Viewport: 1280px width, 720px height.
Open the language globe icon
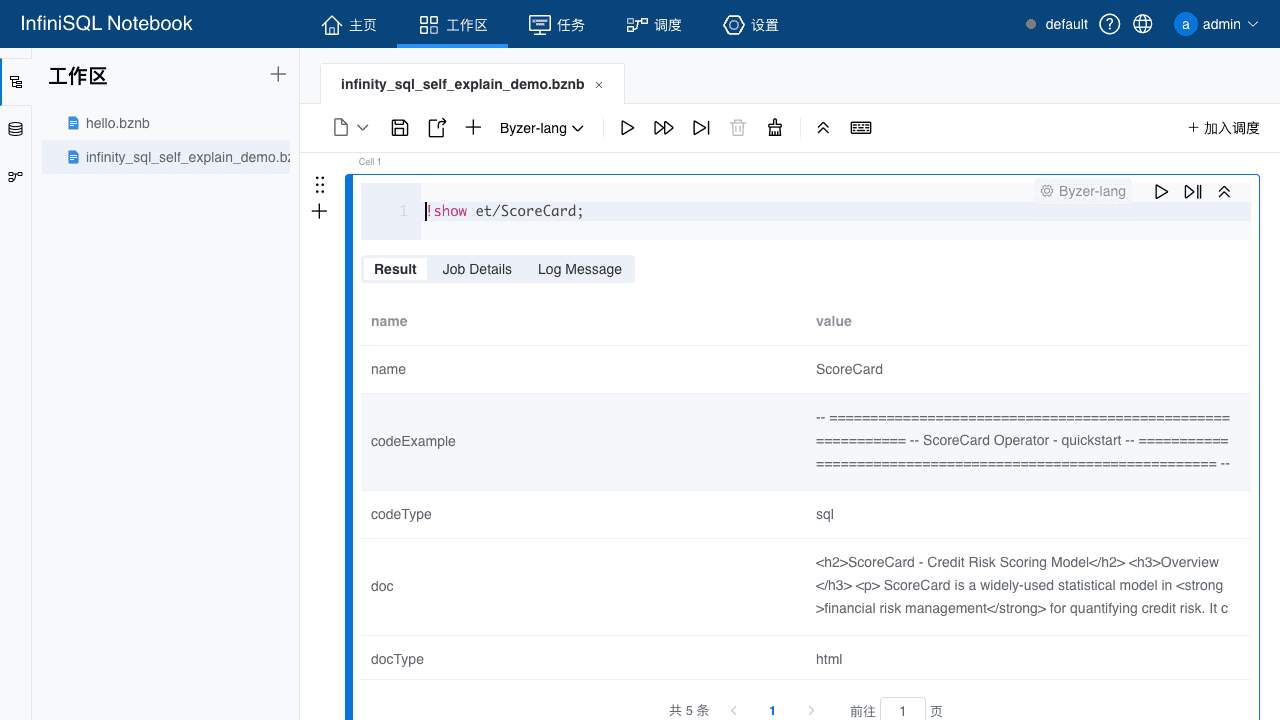coord(1143,25)
